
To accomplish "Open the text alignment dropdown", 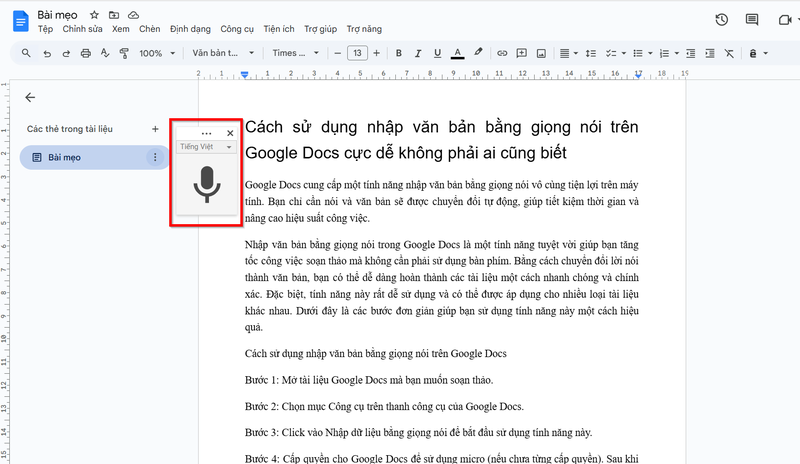I will click(568, 53).
